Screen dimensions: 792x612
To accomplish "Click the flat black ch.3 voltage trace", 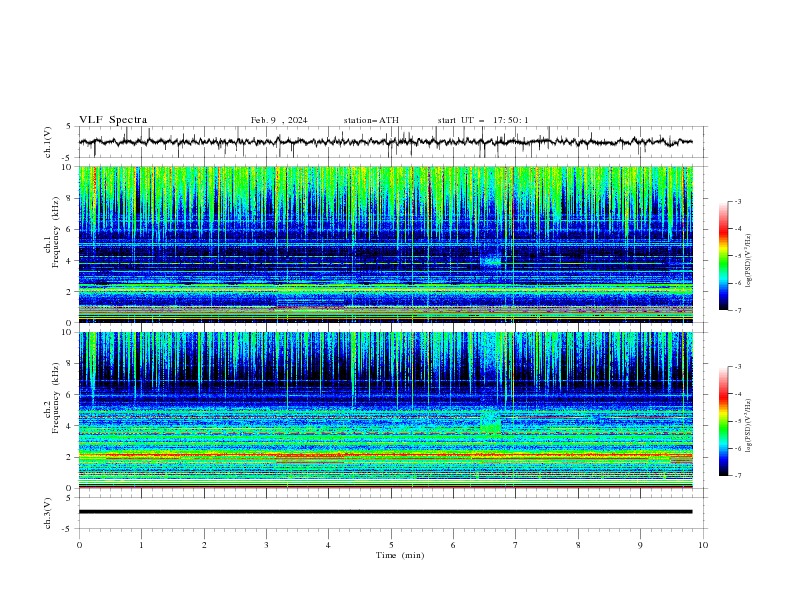I will click(385, 512).
